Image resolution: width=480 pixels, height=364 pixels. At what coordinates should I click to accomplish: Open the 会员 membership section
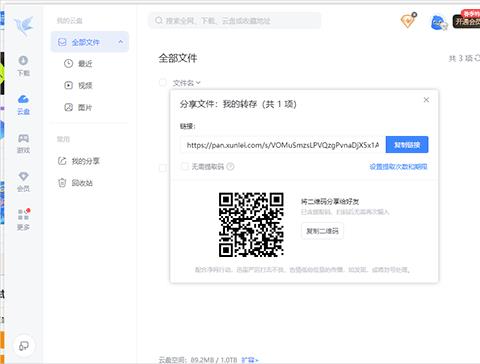pos(23,182)
